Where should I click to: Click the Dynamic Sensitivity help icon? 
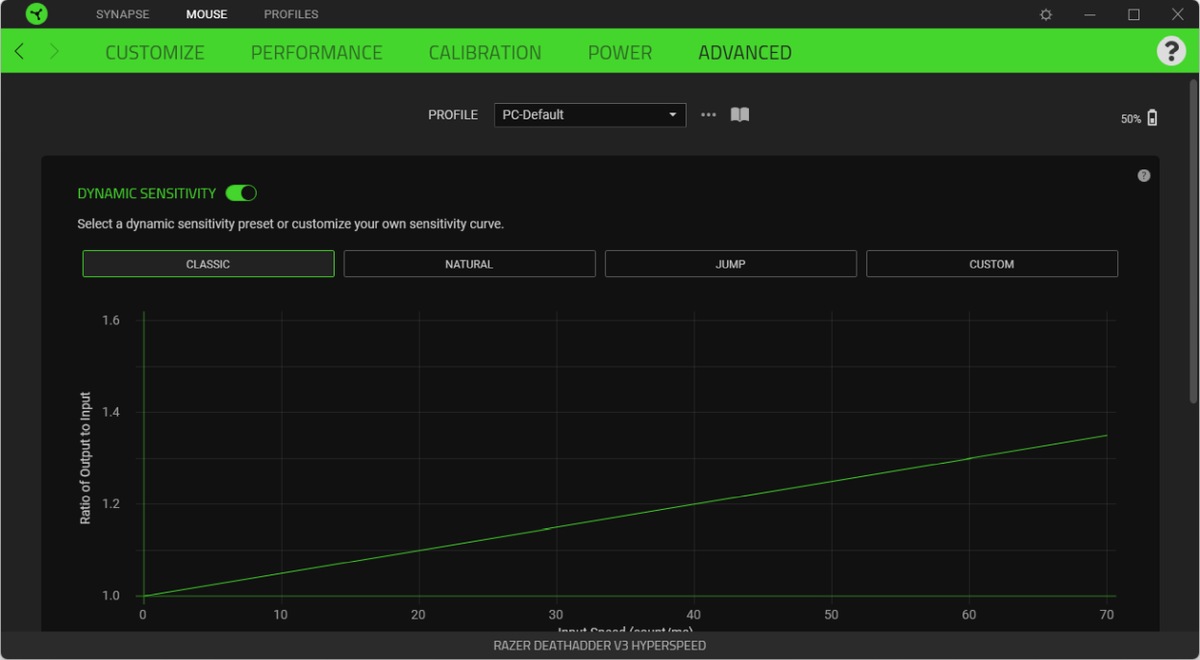coord(1144,176)
